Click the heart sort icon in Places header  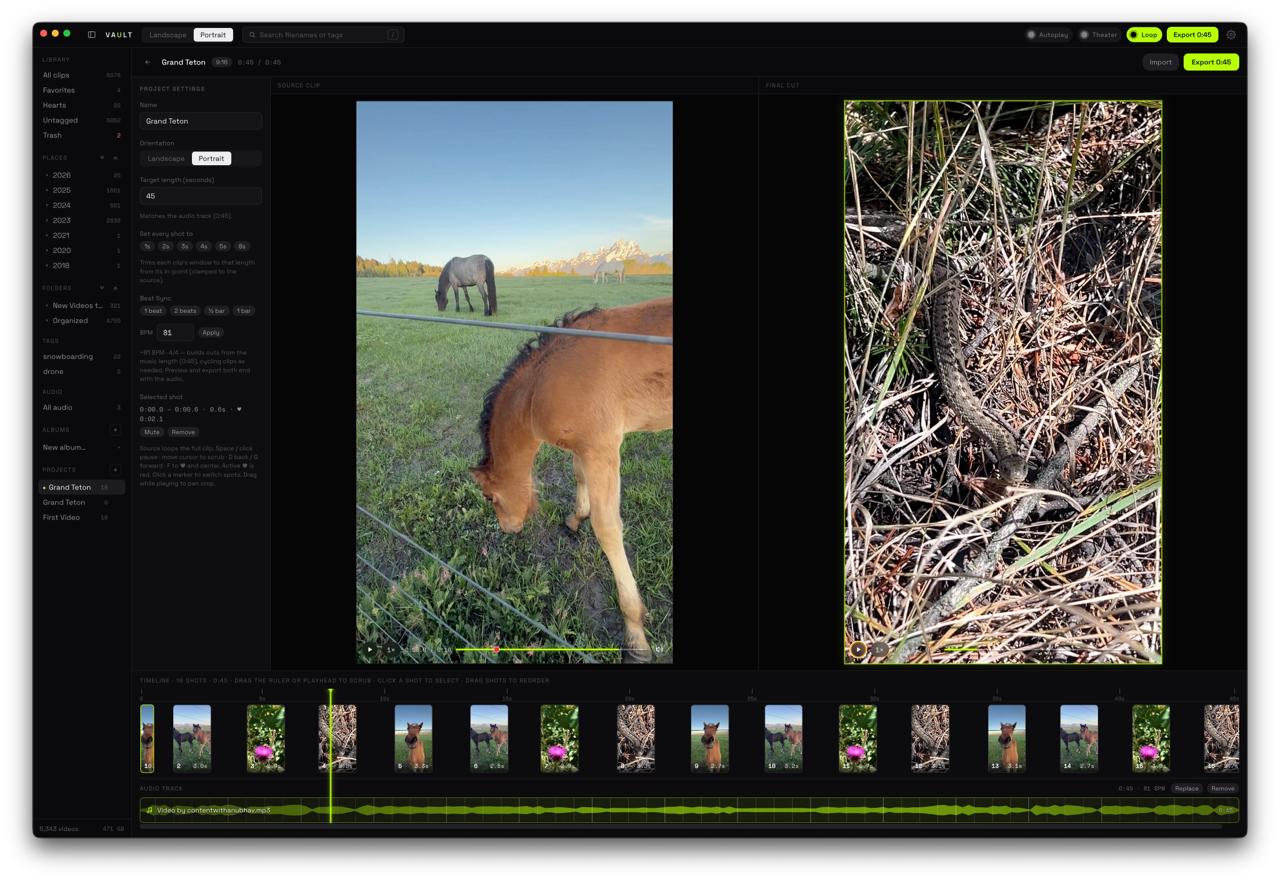(102, 158)
